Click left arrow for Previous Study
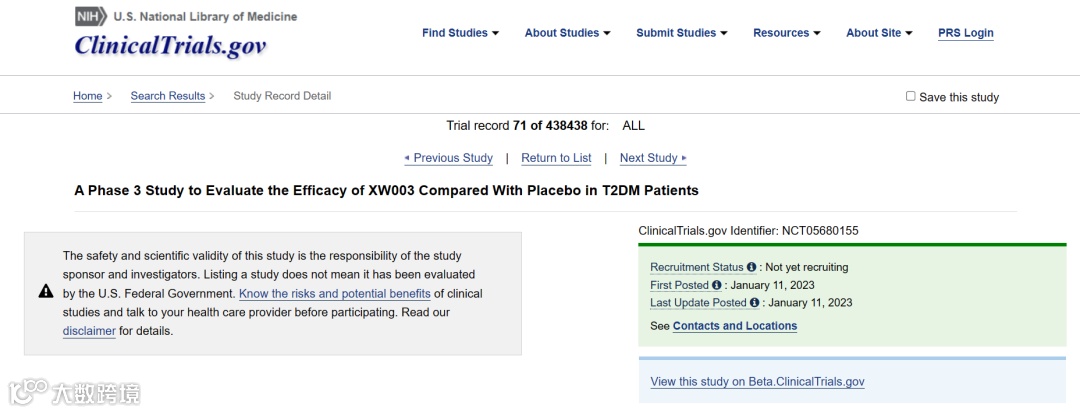Viewport: 1080px width, 413px height. (x=407, y=158)
